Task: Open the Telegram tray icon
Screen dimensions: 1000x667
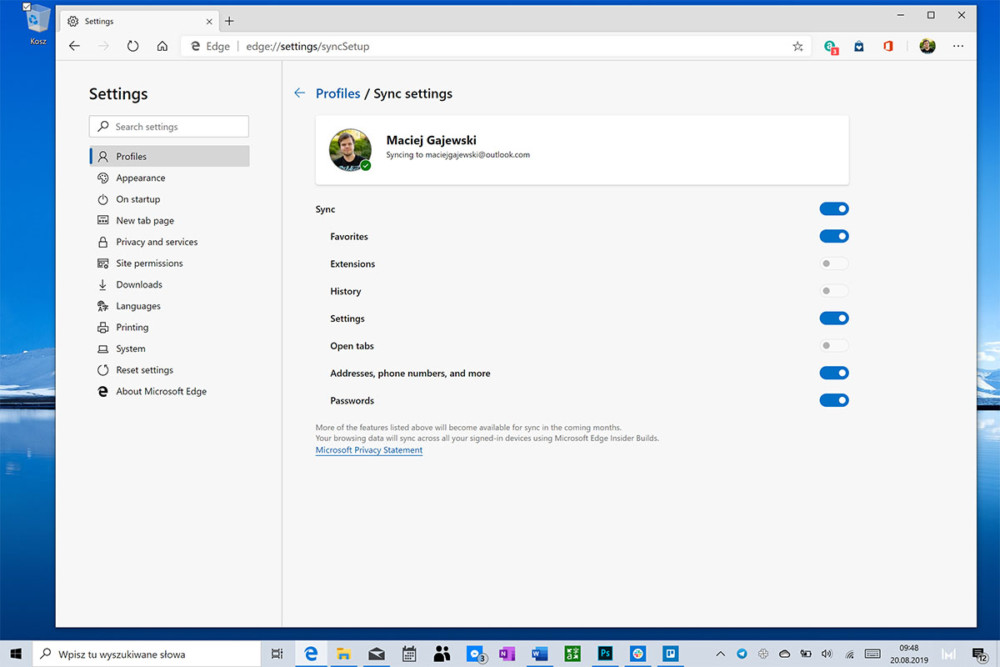Action: coord(742,654)
